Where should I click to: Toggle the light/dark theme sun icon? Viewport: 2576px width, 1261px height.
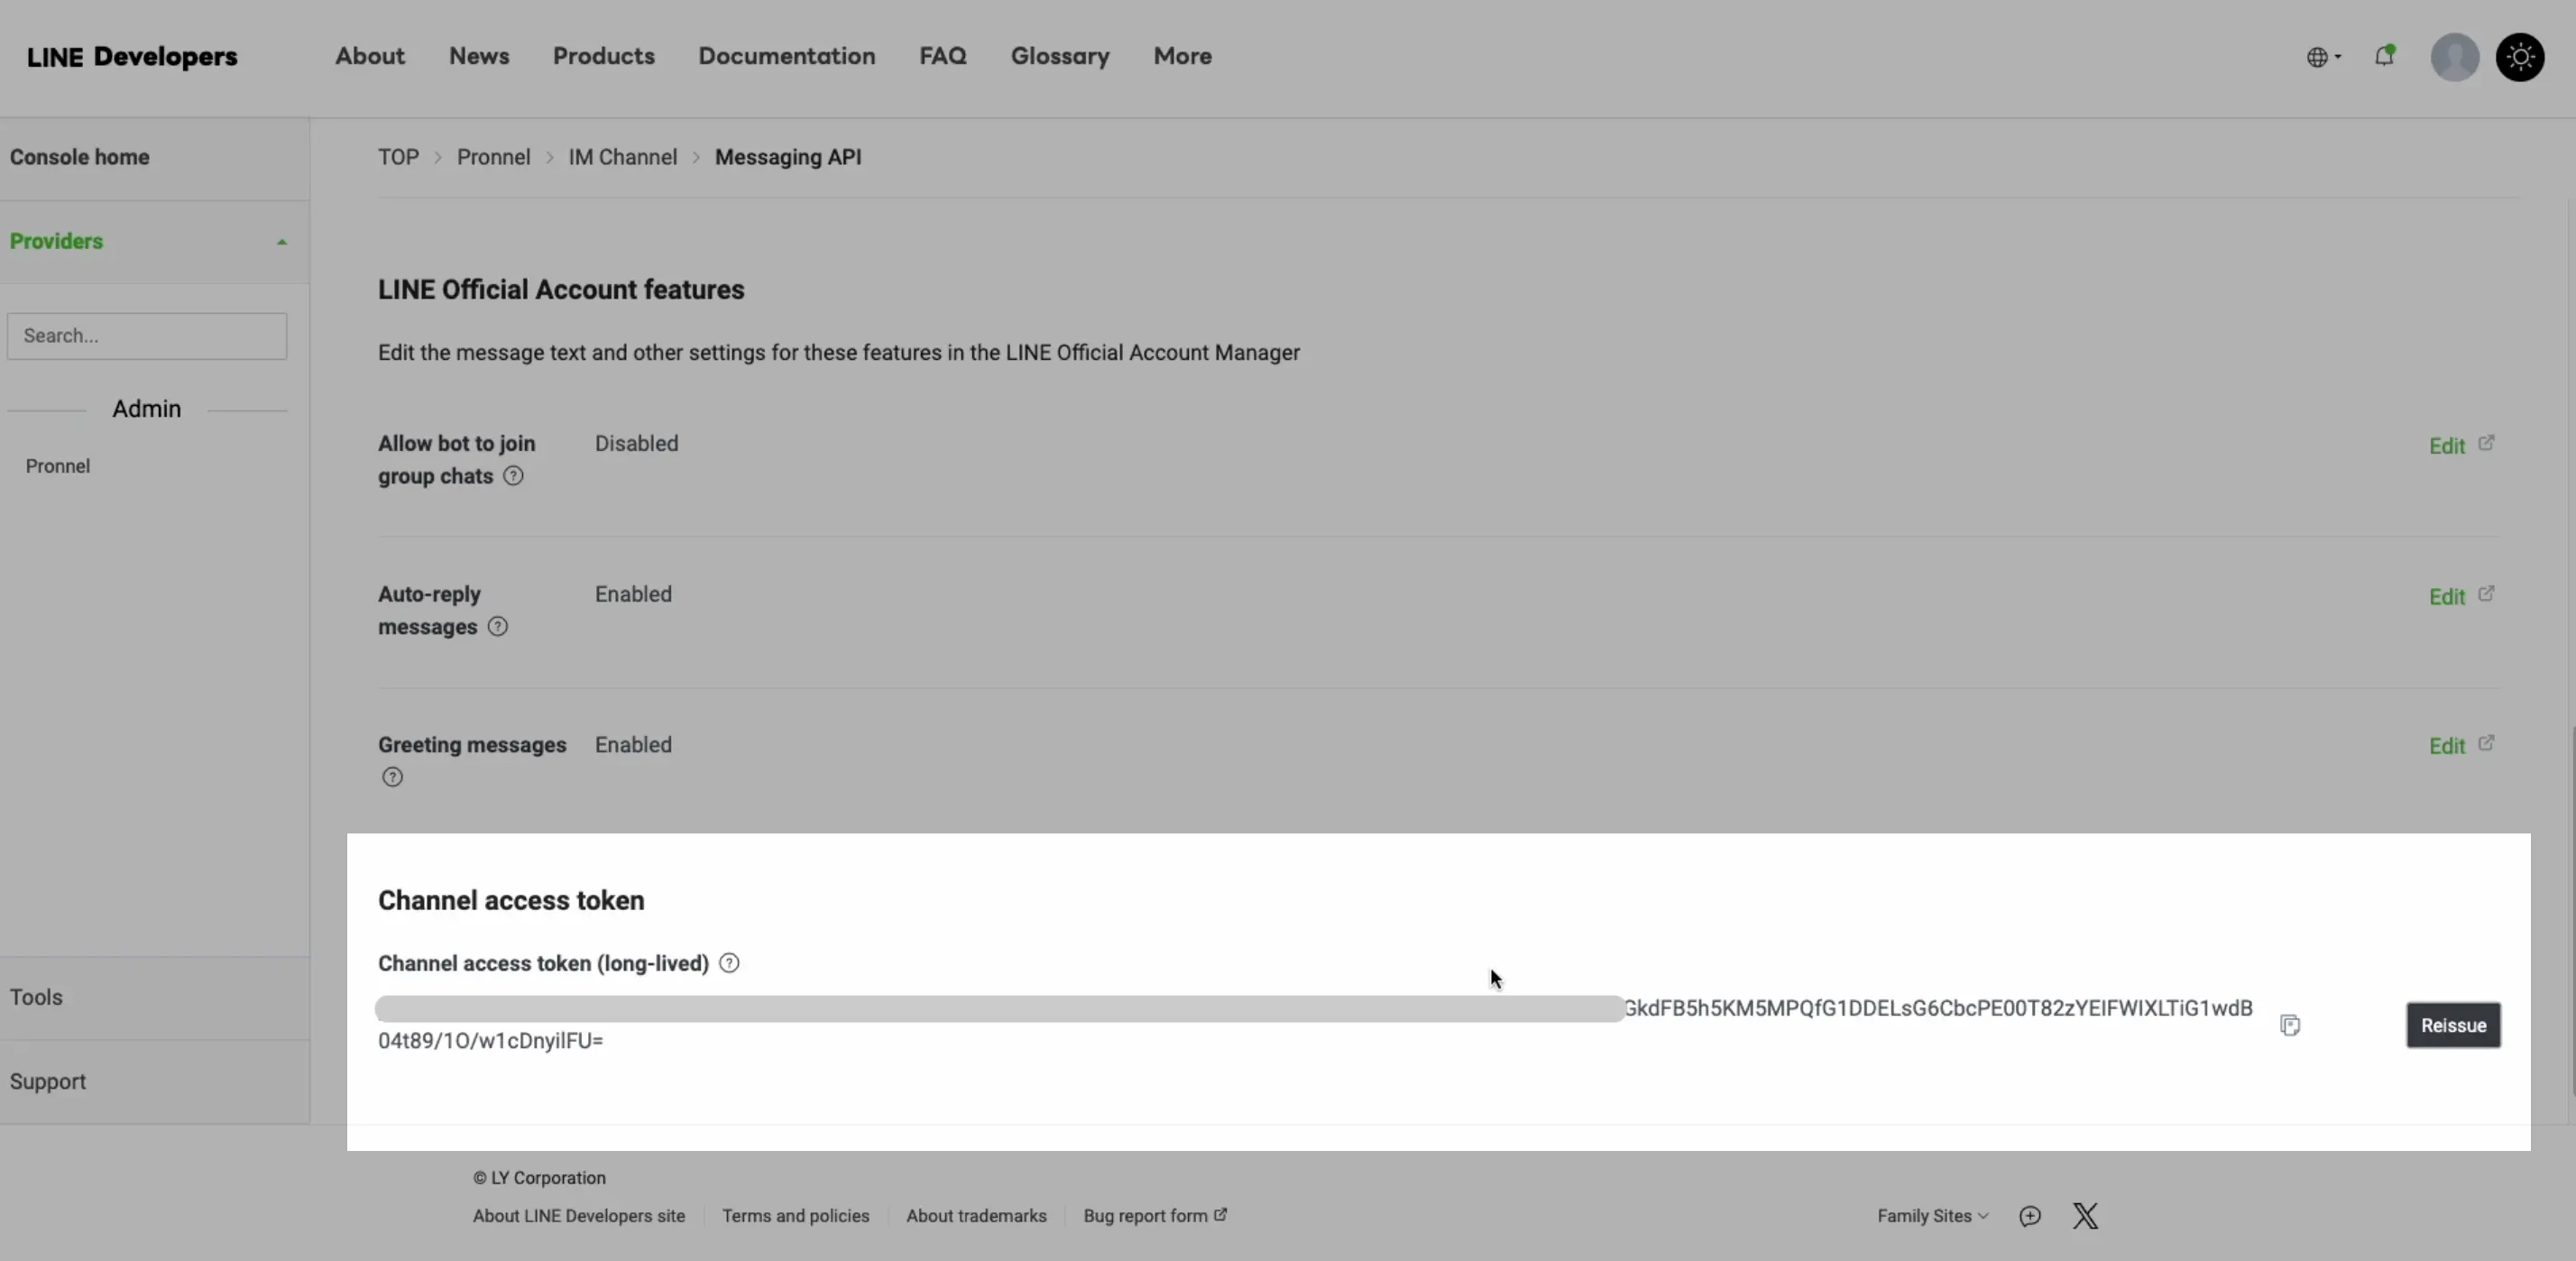coord(2520,57)
